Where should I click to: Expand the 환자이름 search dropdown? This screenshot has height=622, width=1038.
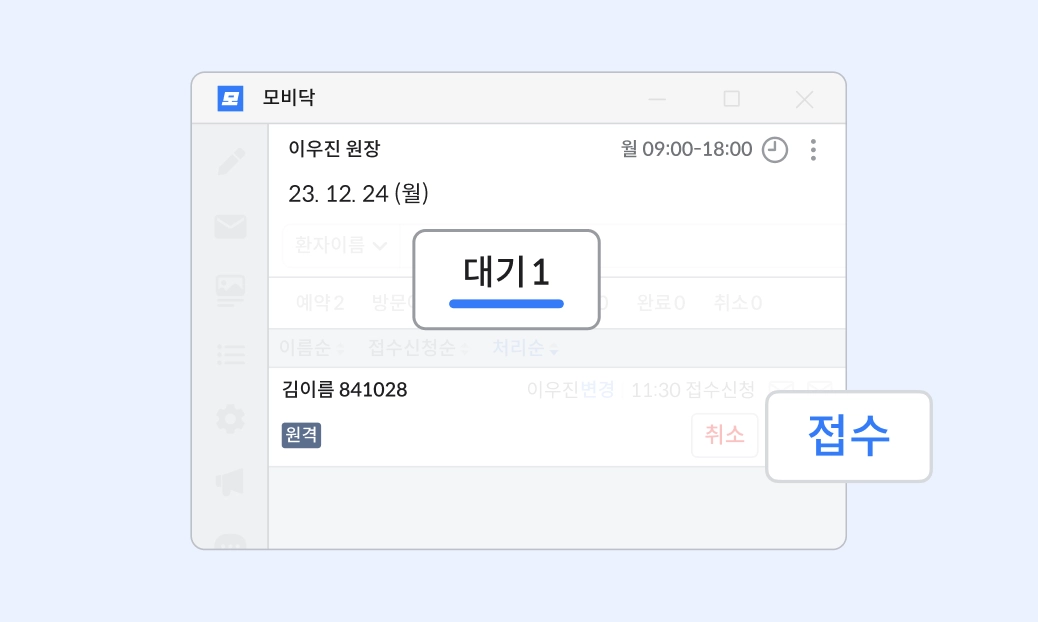340,245
